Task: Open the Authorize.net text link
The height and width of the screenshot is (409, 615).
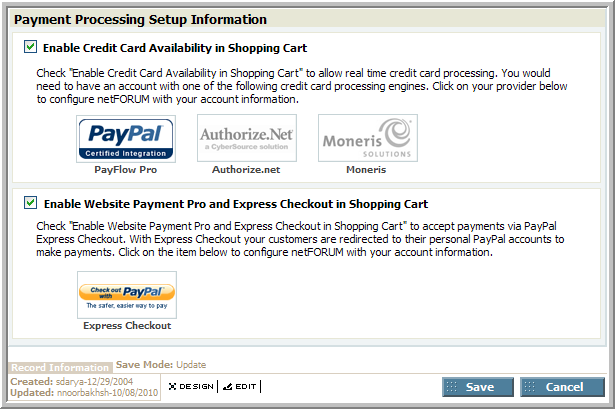Action: tap(246, 170)
